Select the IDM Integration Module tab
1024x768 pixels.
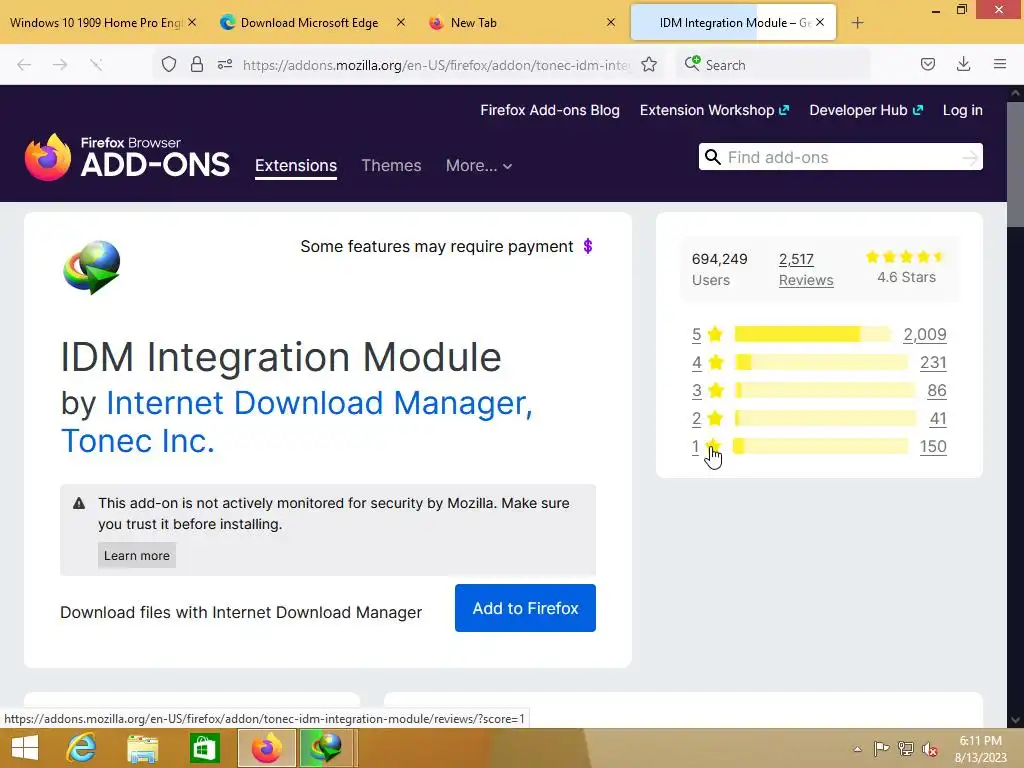(733, 23)
